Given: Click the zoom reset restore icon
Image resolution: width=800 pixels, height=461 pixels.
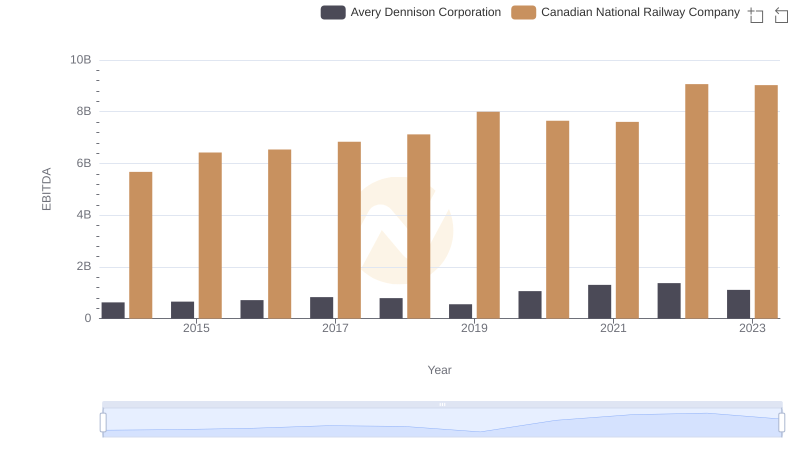Looking at the screenshot, I should pos(781,15).
